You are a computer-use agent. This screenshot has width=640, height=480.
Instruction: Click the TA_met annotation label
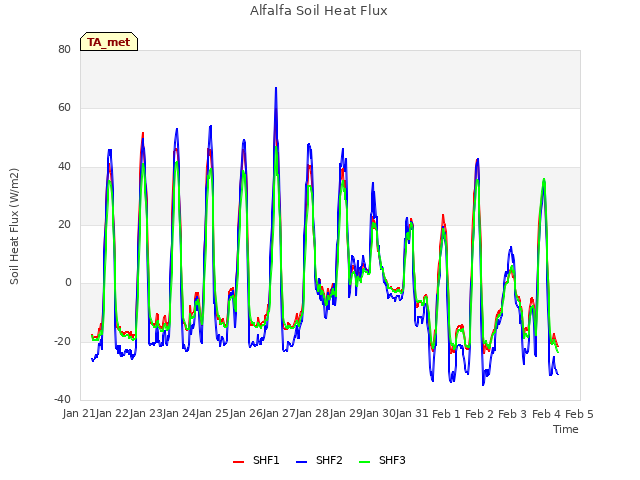pyautogui.click(x=109, y=42)
